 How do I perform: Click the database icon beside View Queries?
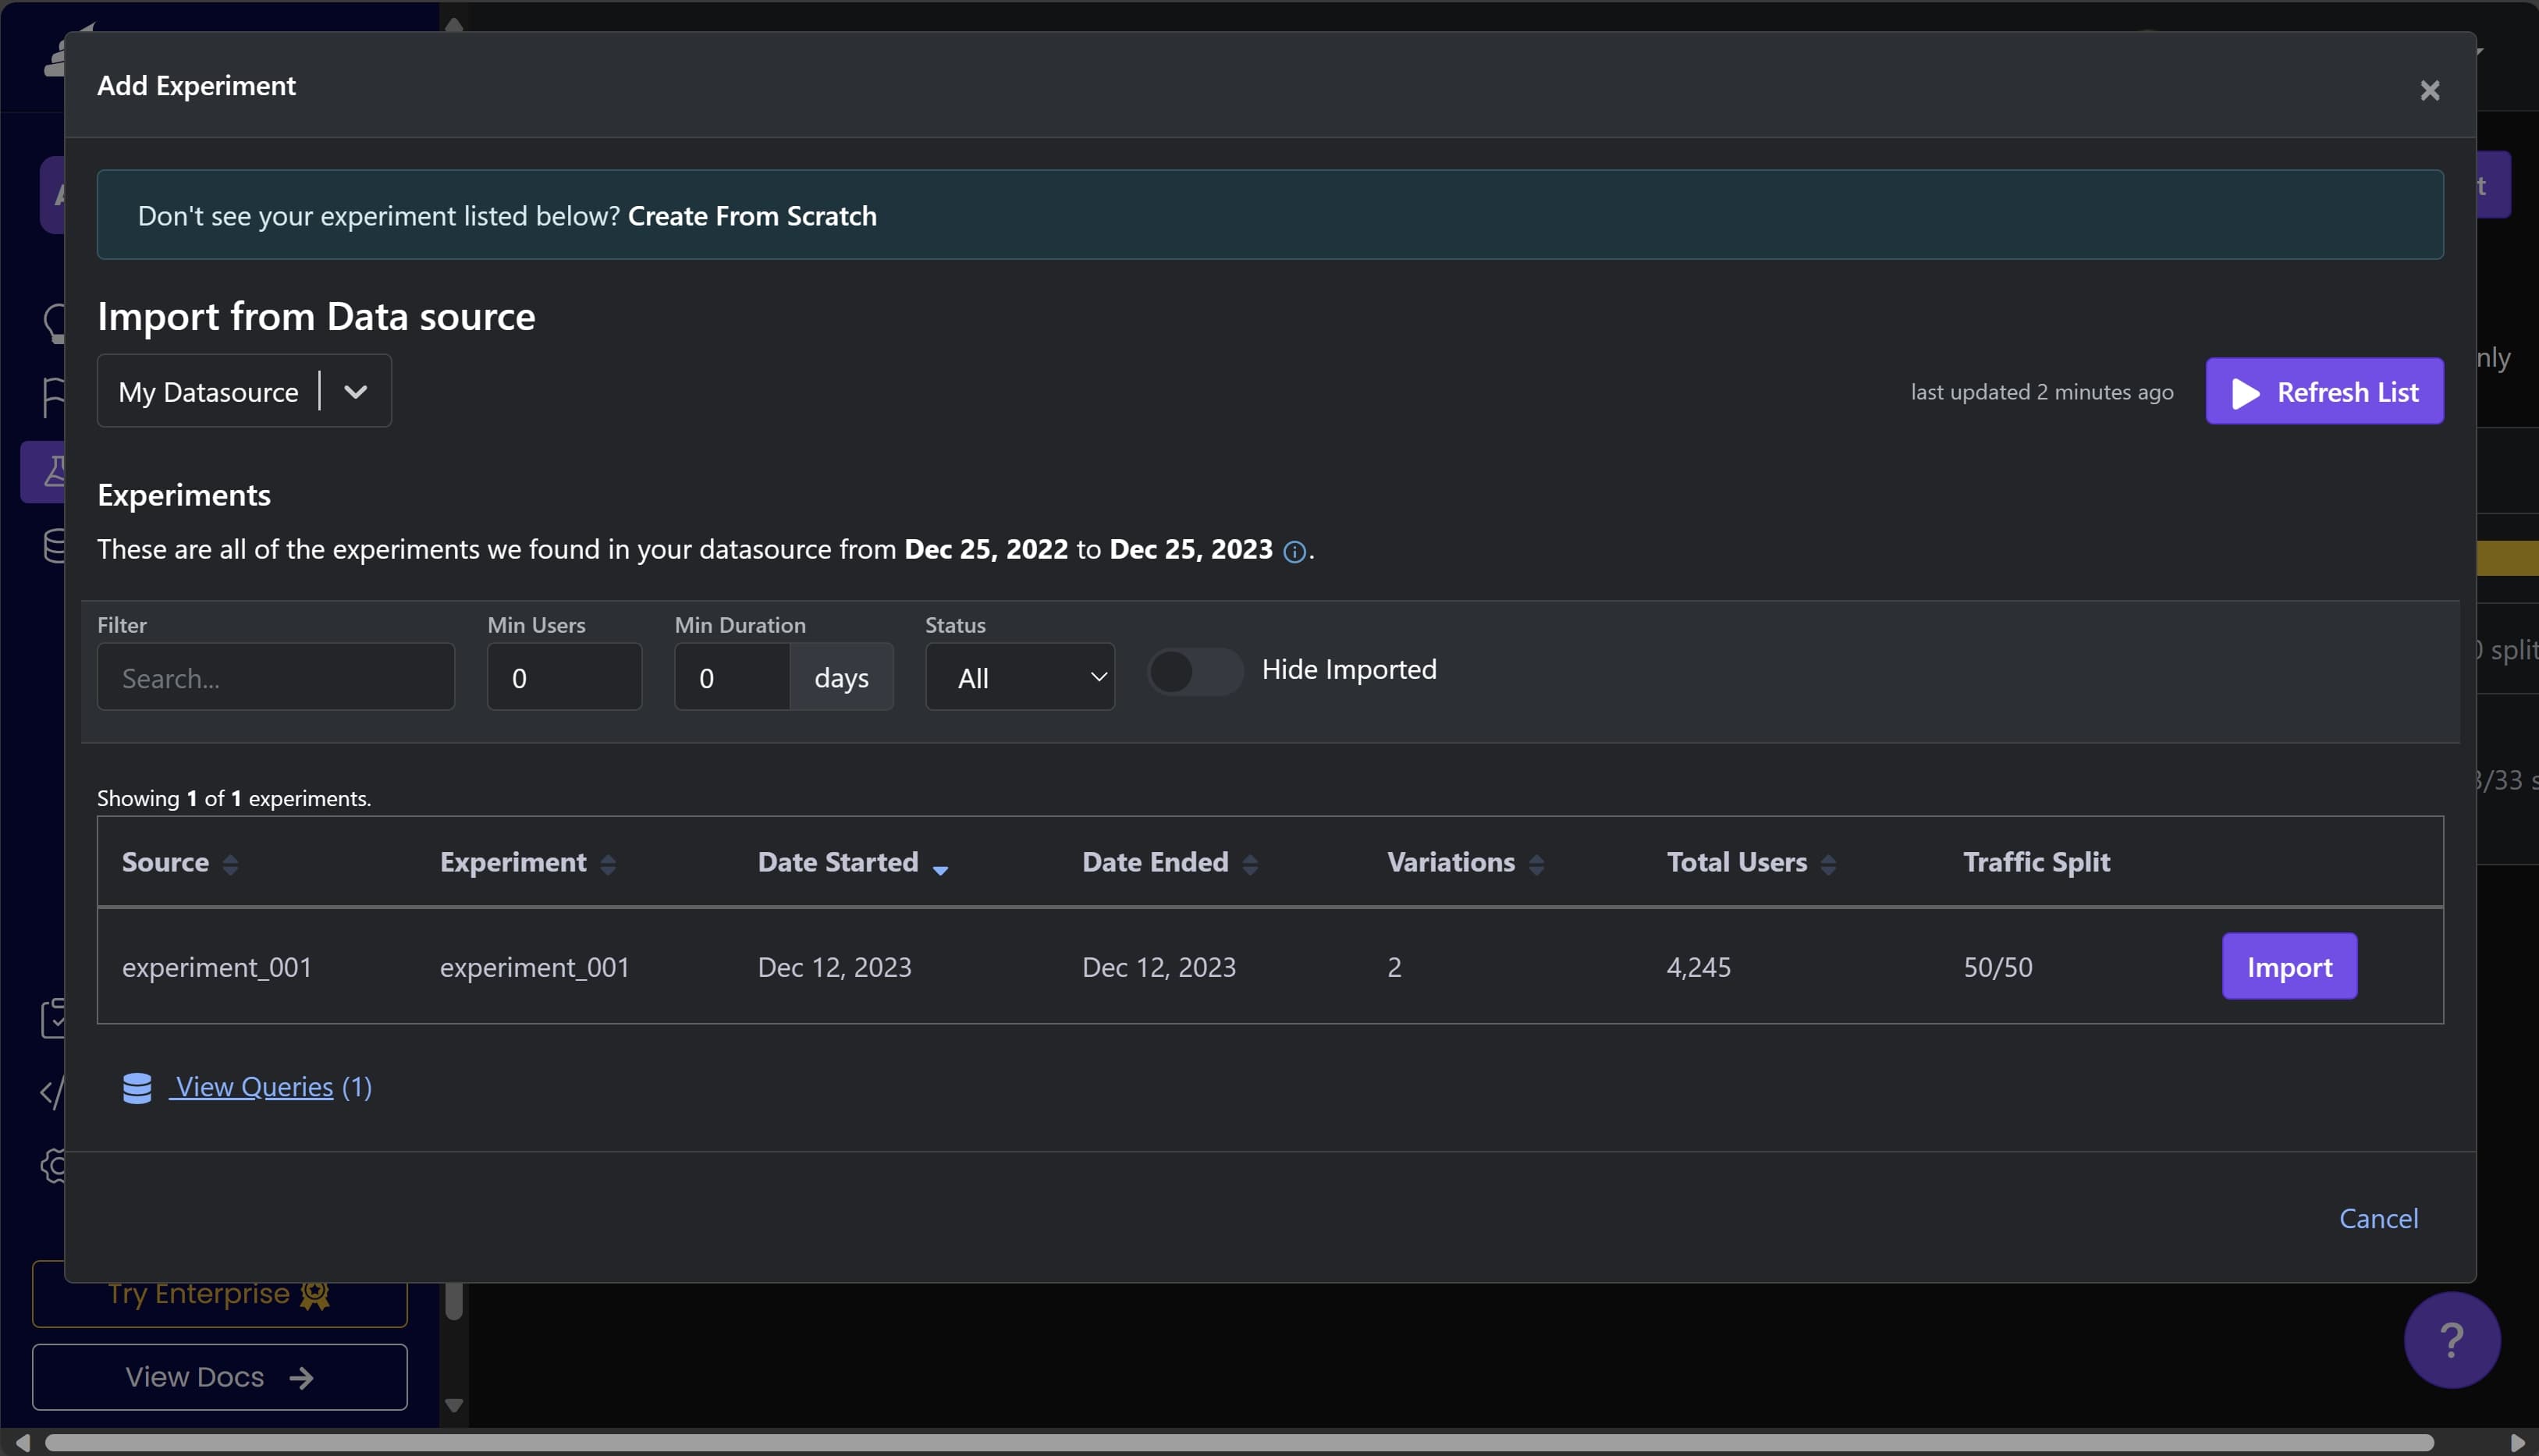pos(137,1087)
